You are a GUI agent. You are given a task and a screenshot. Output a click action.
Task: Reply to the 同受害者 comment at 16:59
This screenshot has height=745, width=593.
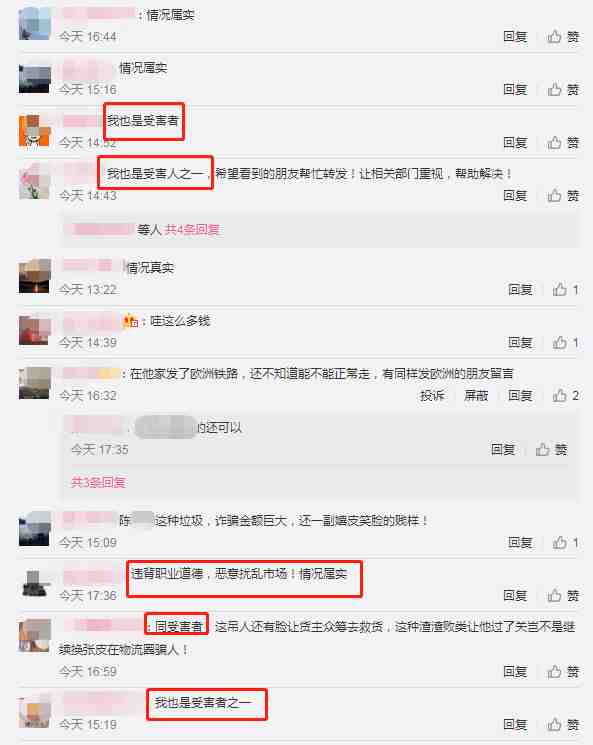tap(516, 671)
